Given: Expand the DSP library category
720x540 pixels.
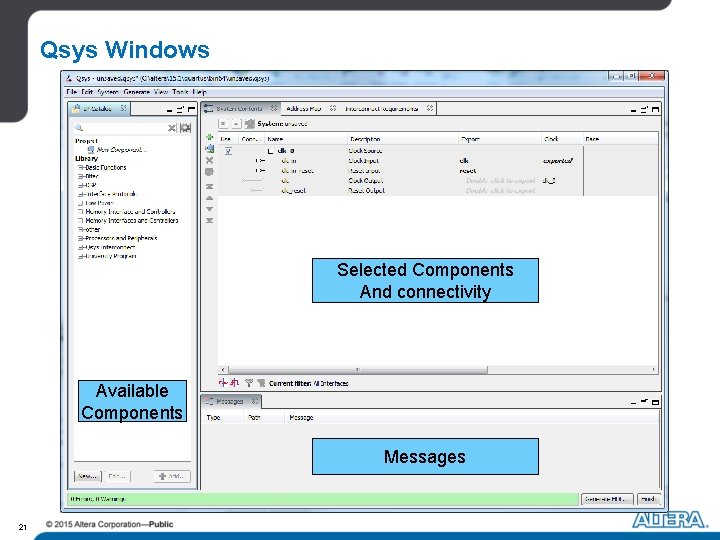Looking at the screenshot, I should click(x=80, y=185).
